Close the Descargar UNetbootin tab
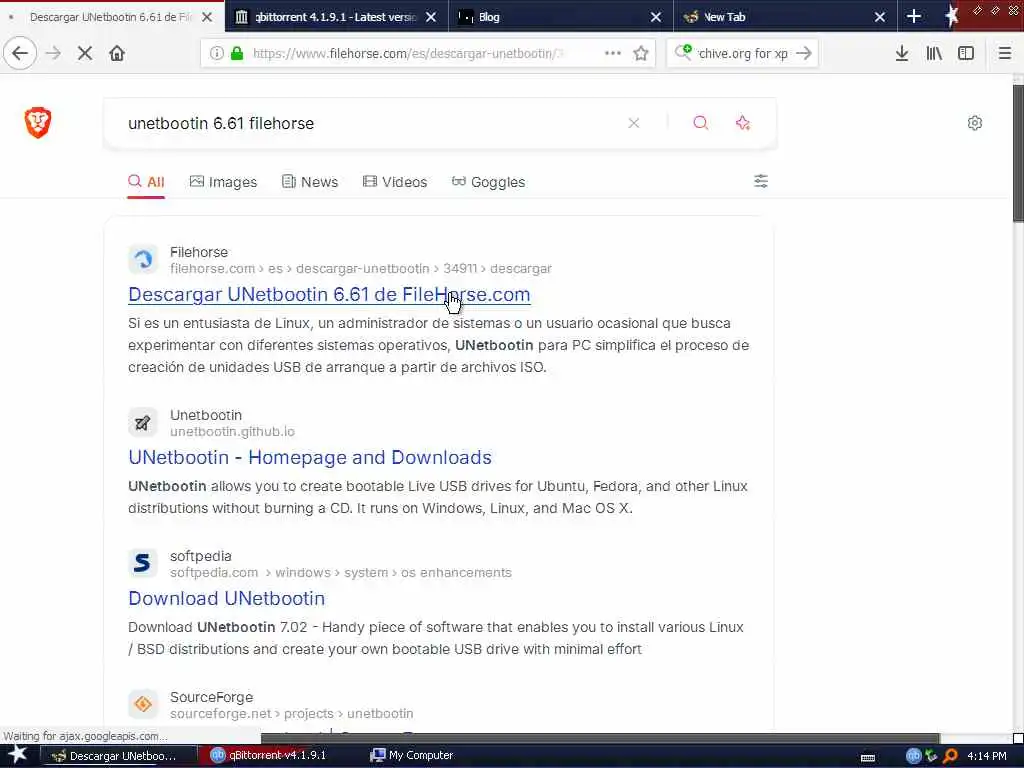The height and width of the screenshot is (768, 1024). point(207,17)
